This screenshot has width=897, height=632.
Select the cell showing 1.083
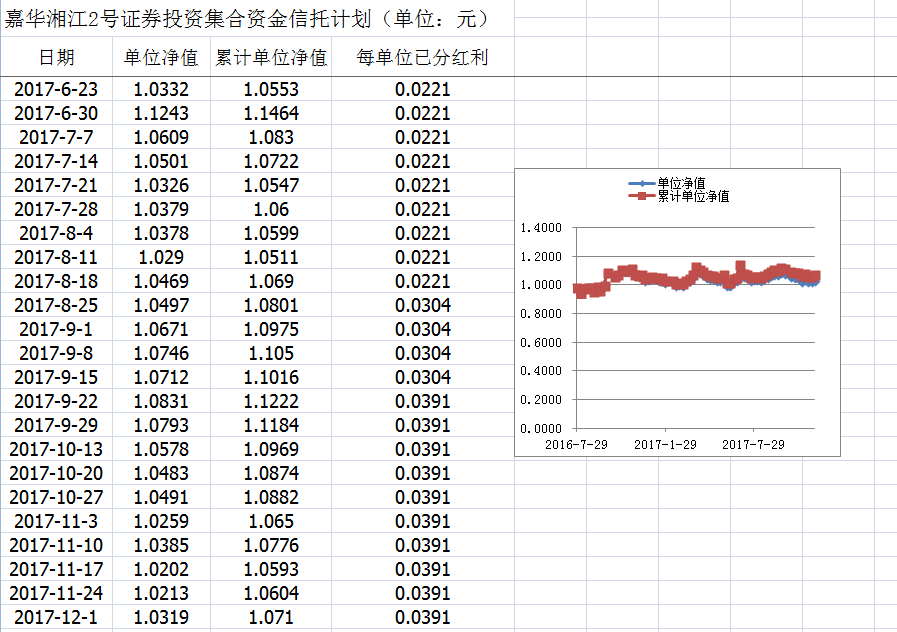271,137
